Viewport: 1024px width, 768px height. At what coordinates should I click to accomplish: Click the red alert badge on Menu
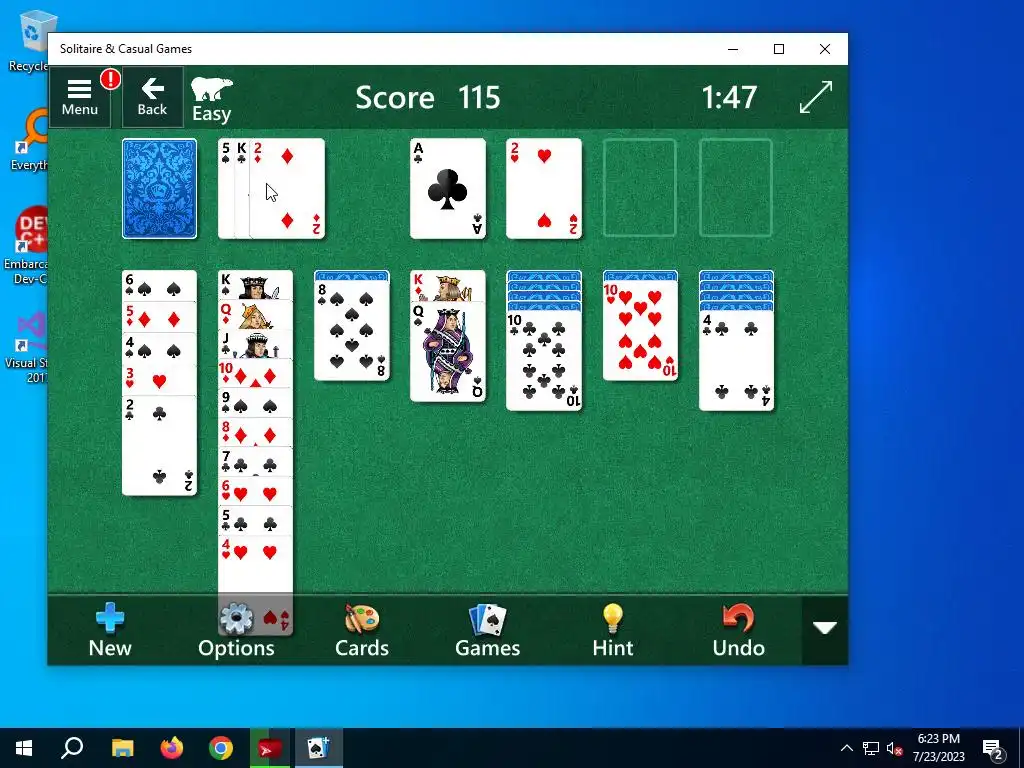pos(110,80)
